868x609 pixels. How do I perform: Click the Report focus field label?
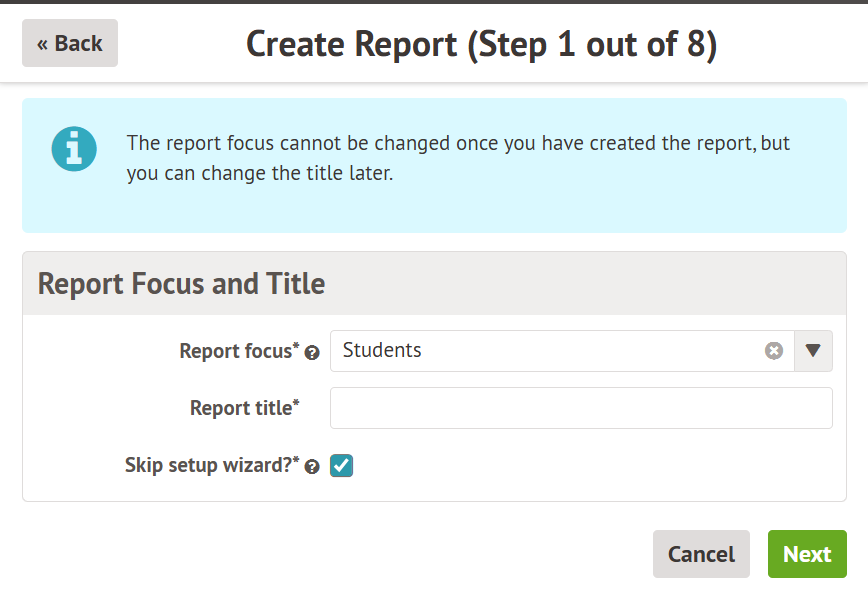pos(235,352)
